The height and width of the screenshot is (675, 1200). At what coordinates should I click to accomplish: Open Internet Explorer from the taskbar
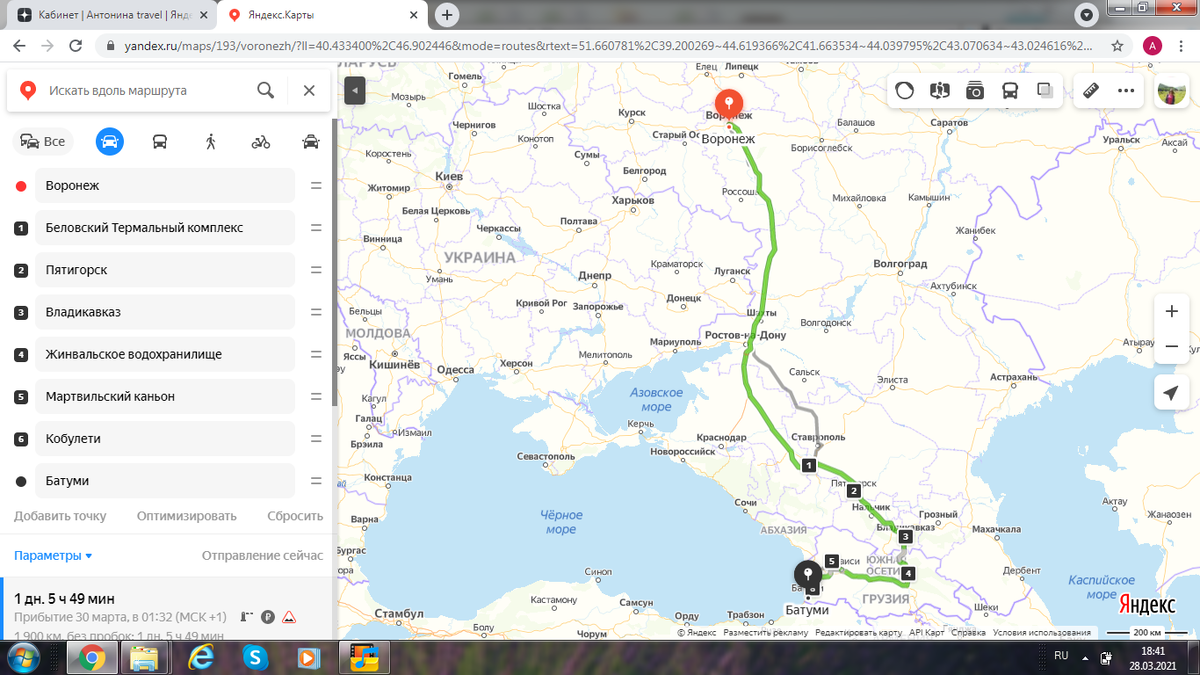(x=201, y=658)
